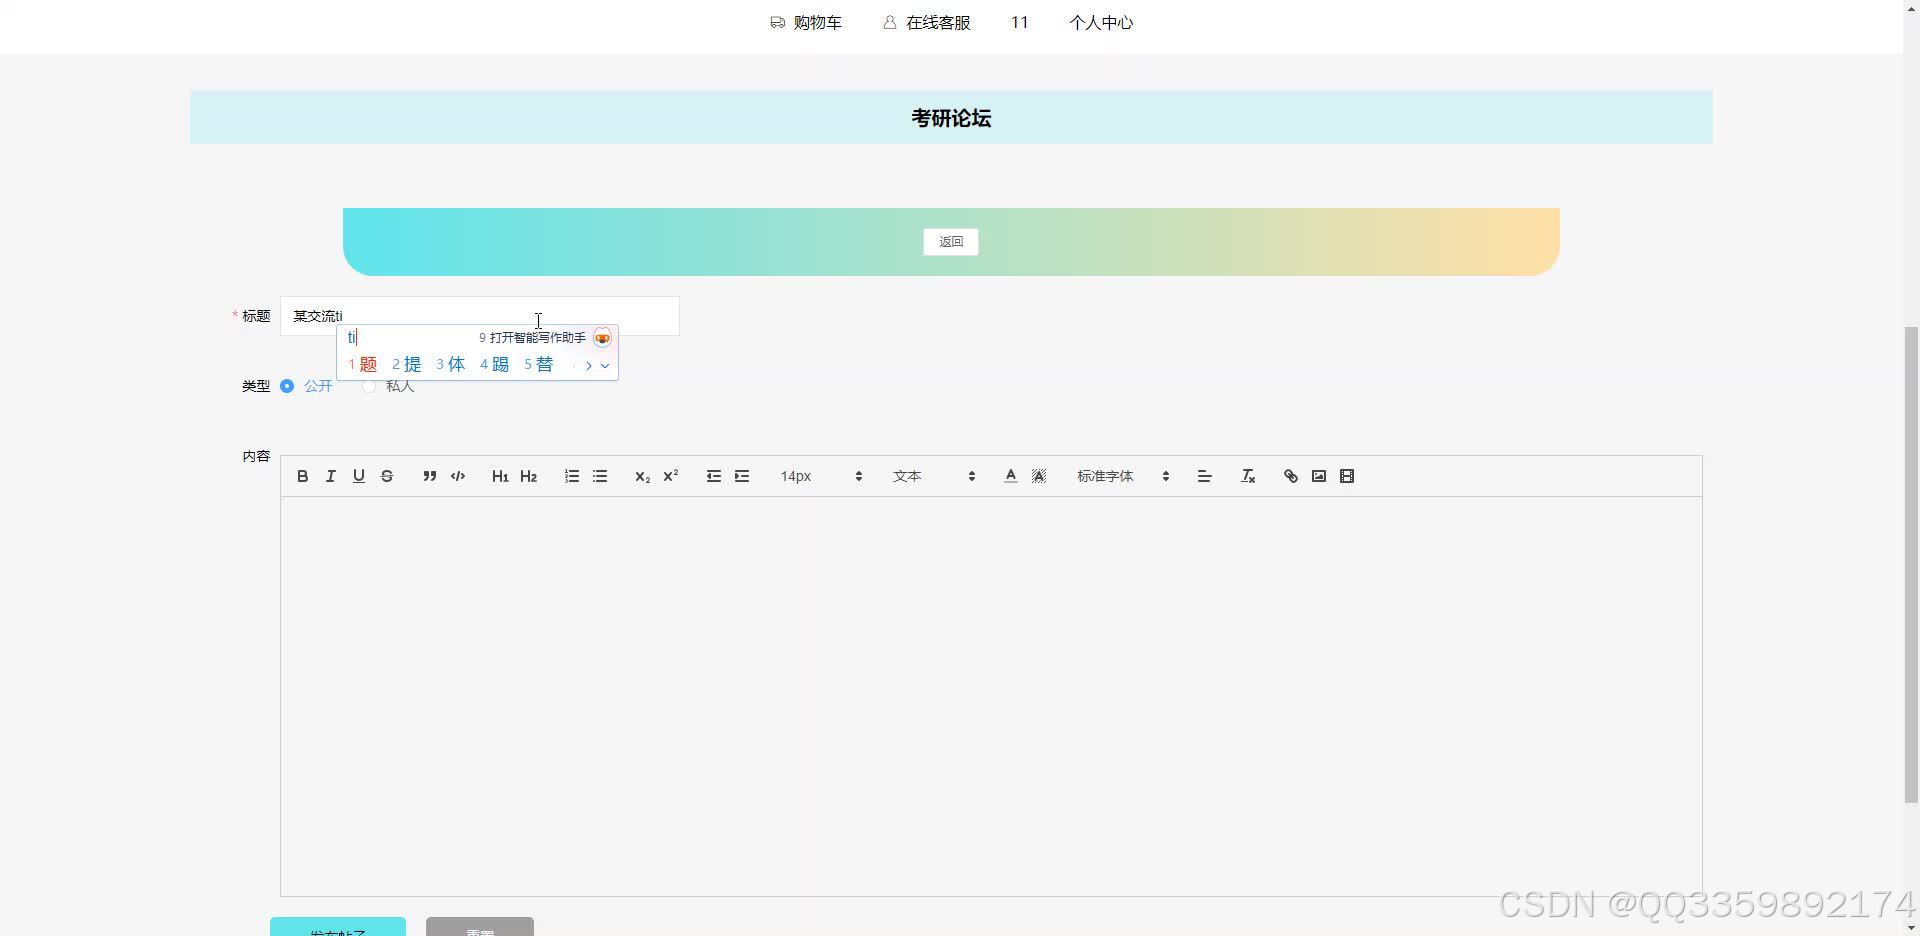Insert a blockquote

429,476
